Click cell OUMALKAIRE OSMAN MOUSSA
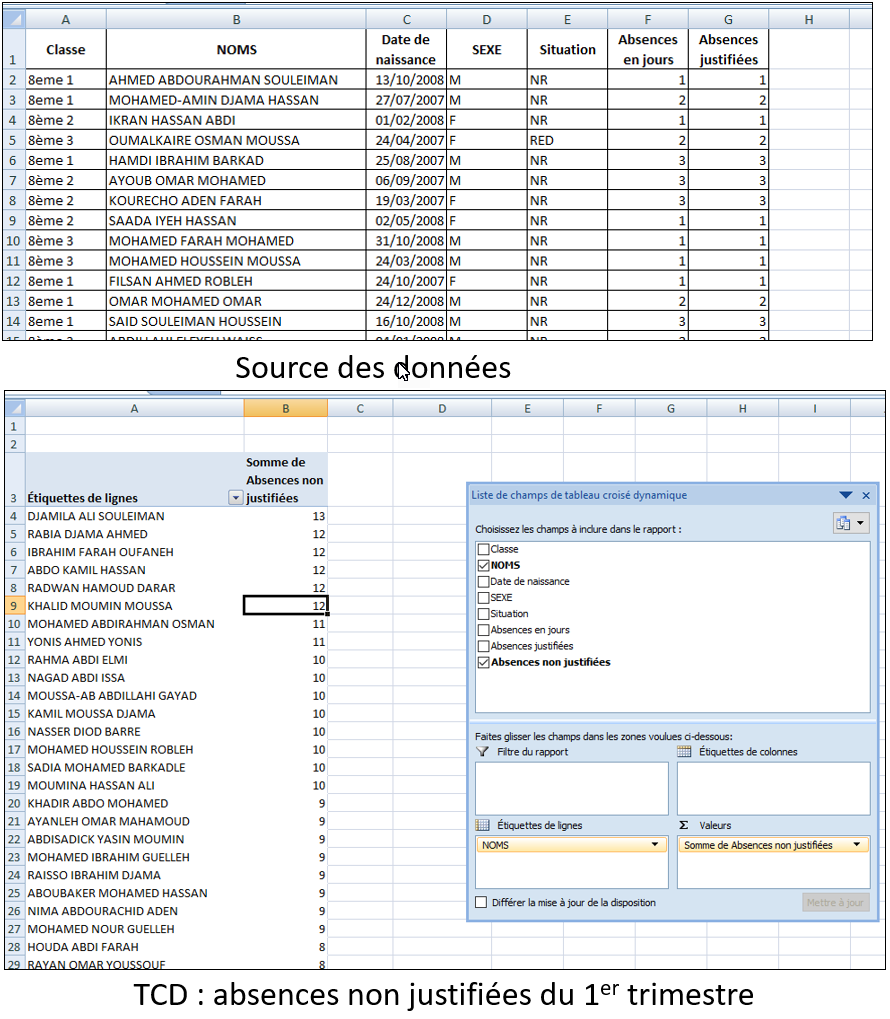This screenshot has height=1019, width=890. (x=236, y=140)
